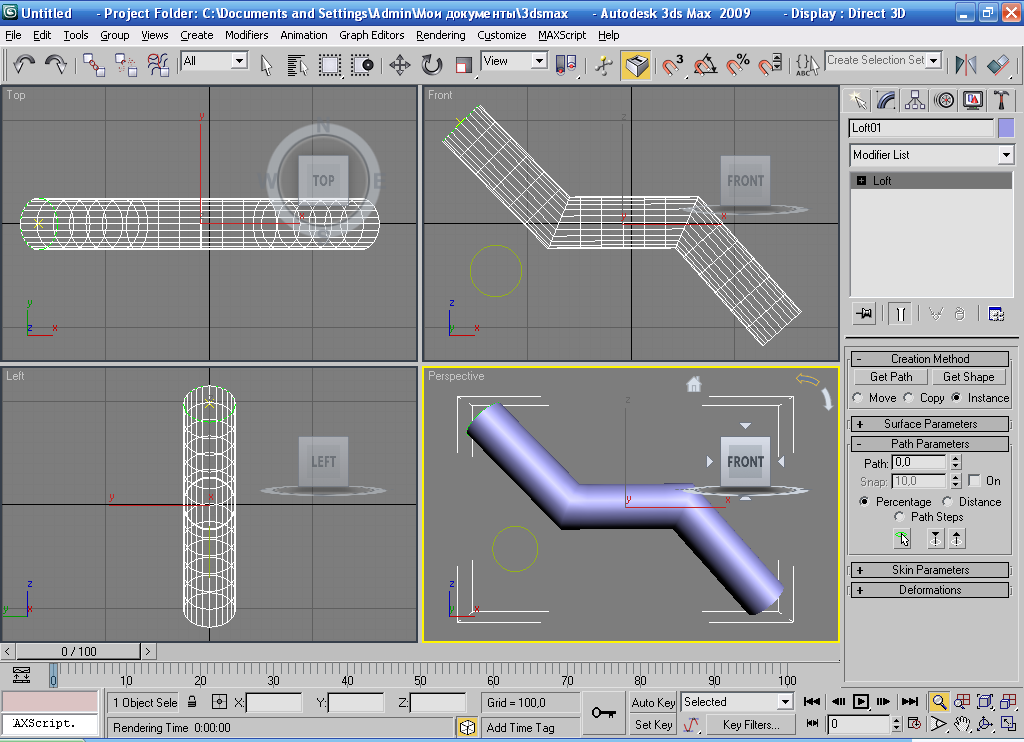
Task: Enable the Snap On checkbox
Action: pyautogui.click(x=975, y=481)
